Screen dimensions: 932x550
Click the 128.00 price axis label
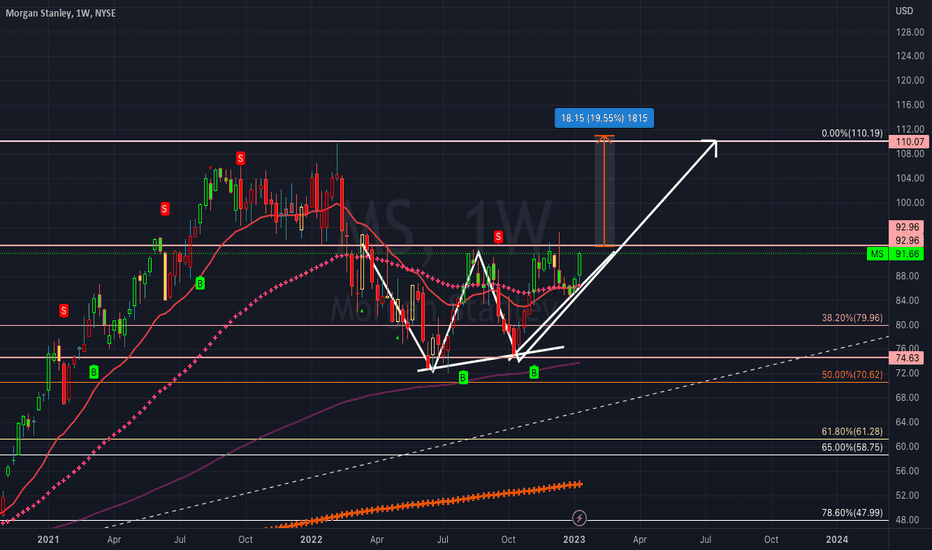coord(910,32)
